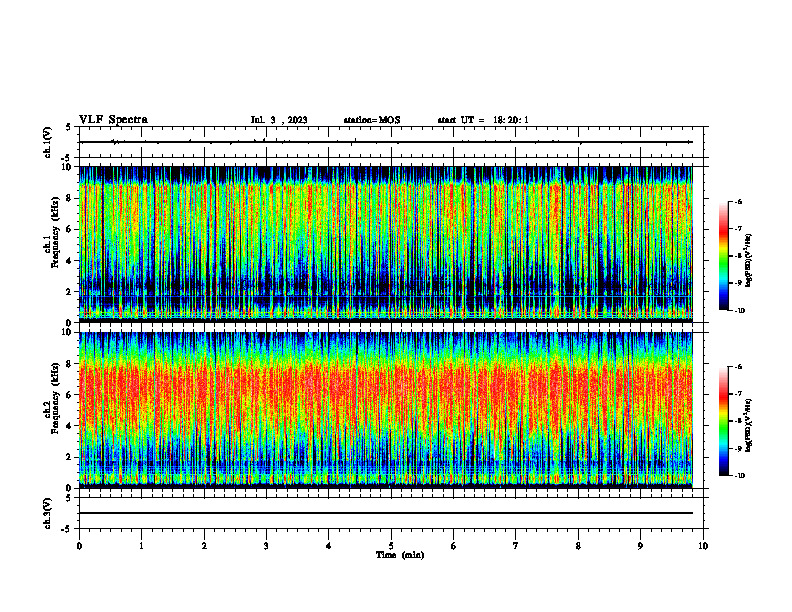
Task: Click the ch.1 frequency tick "2"
Action: click(70, 291)
